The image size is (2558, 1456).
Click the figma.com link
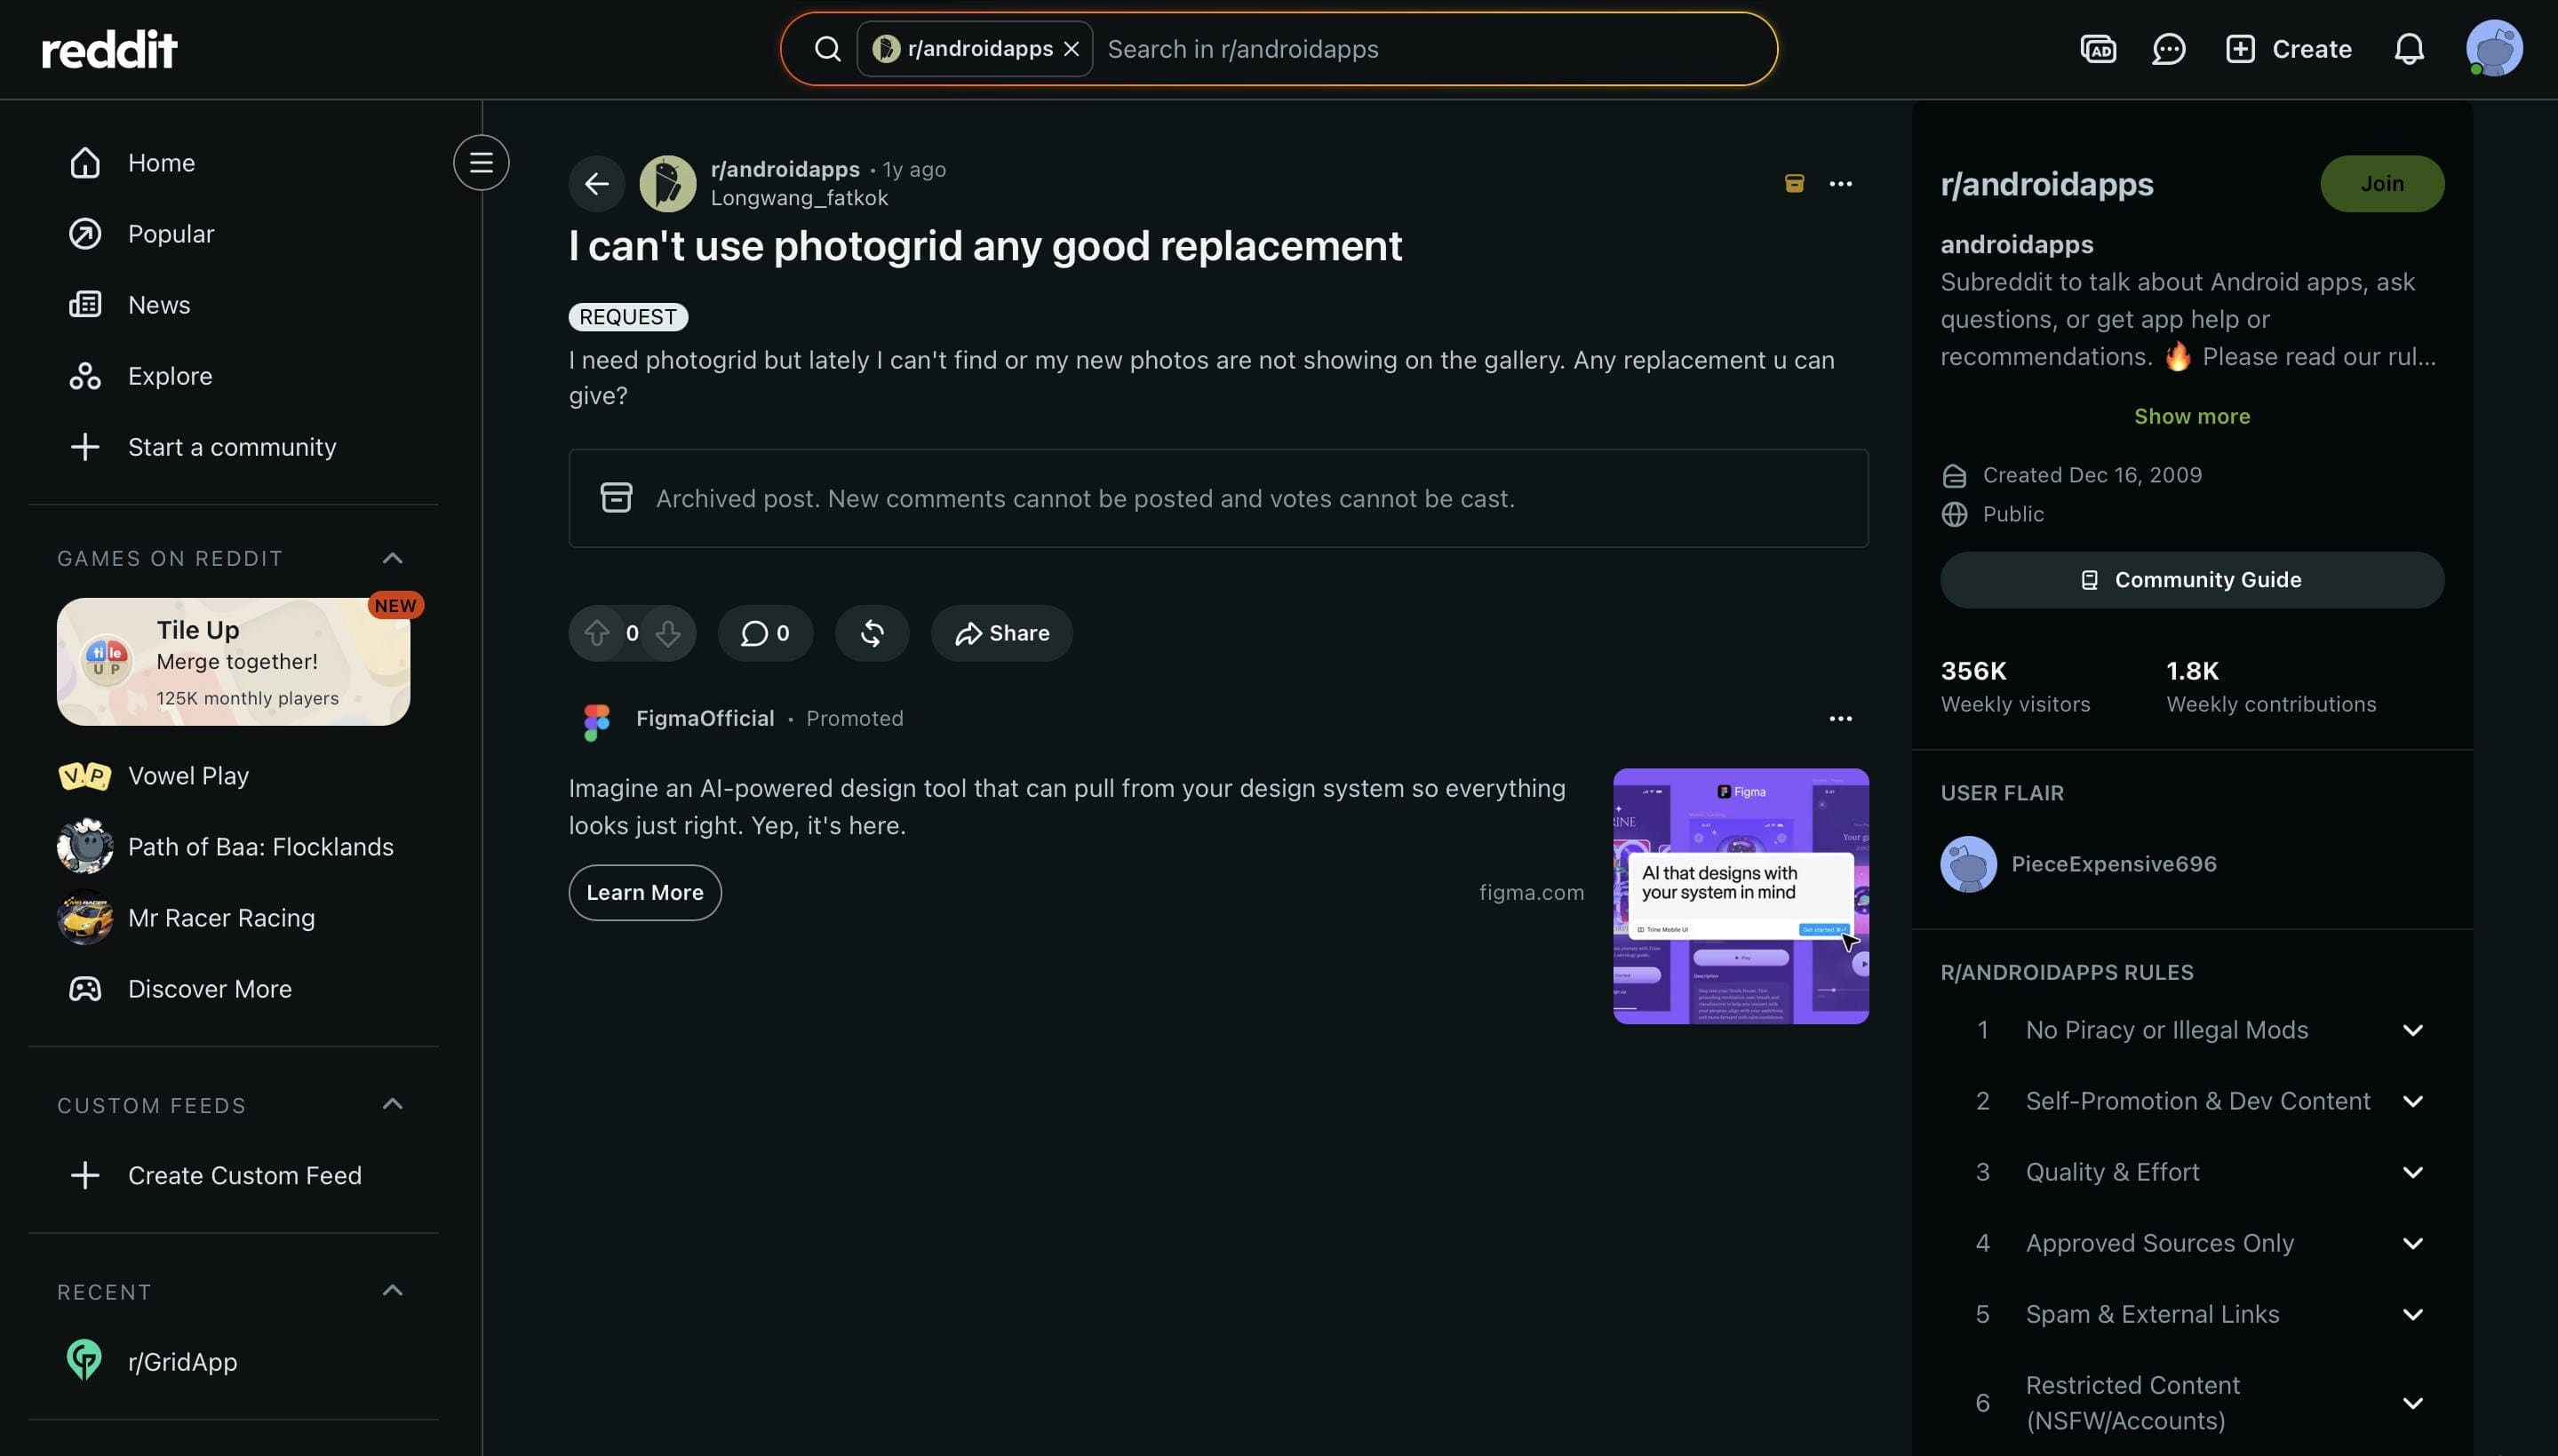click(1531, 892)
